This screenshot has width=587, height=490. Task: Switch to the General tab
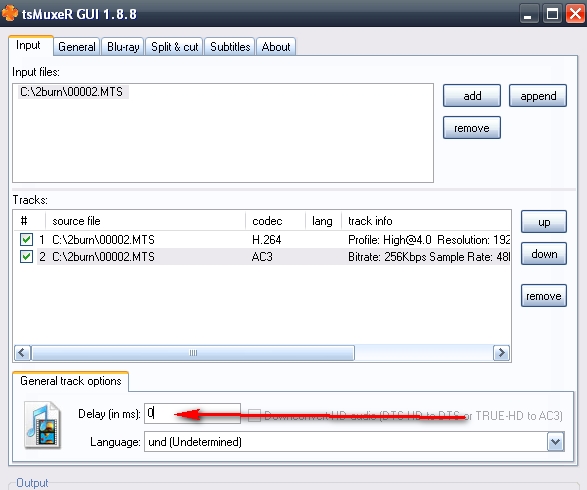pyautogui.click(x=77, y=47)
